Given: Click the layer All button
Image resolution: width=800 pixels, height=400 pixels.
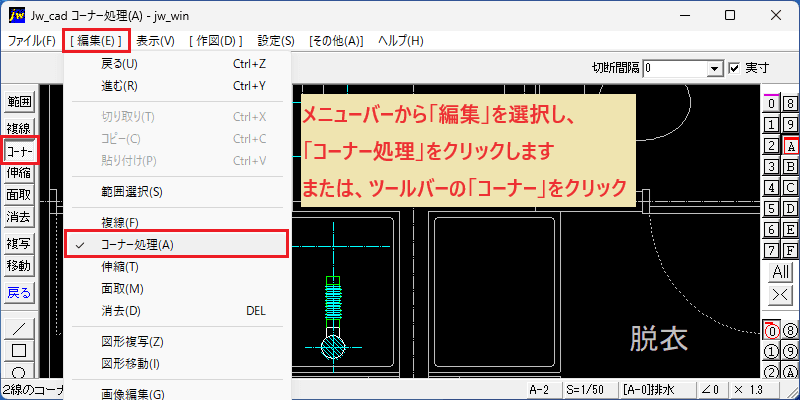Looking at the screenshot, I should (x=781, y=272).
